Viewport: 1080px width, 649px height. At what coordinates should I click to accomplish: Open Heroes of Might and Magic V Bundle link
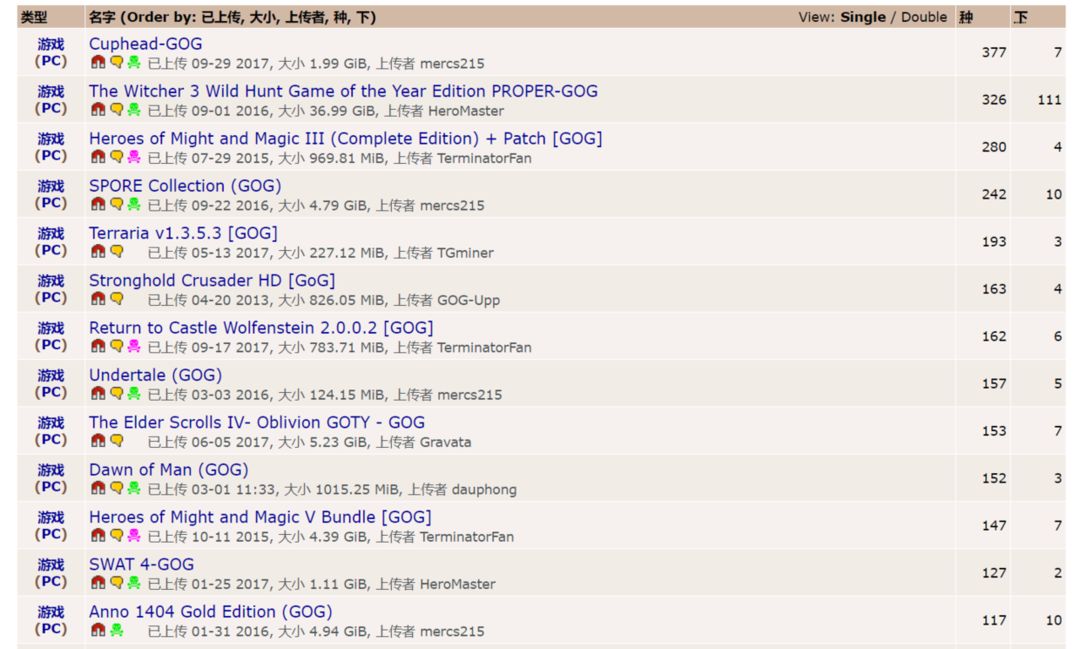(260, 517)
